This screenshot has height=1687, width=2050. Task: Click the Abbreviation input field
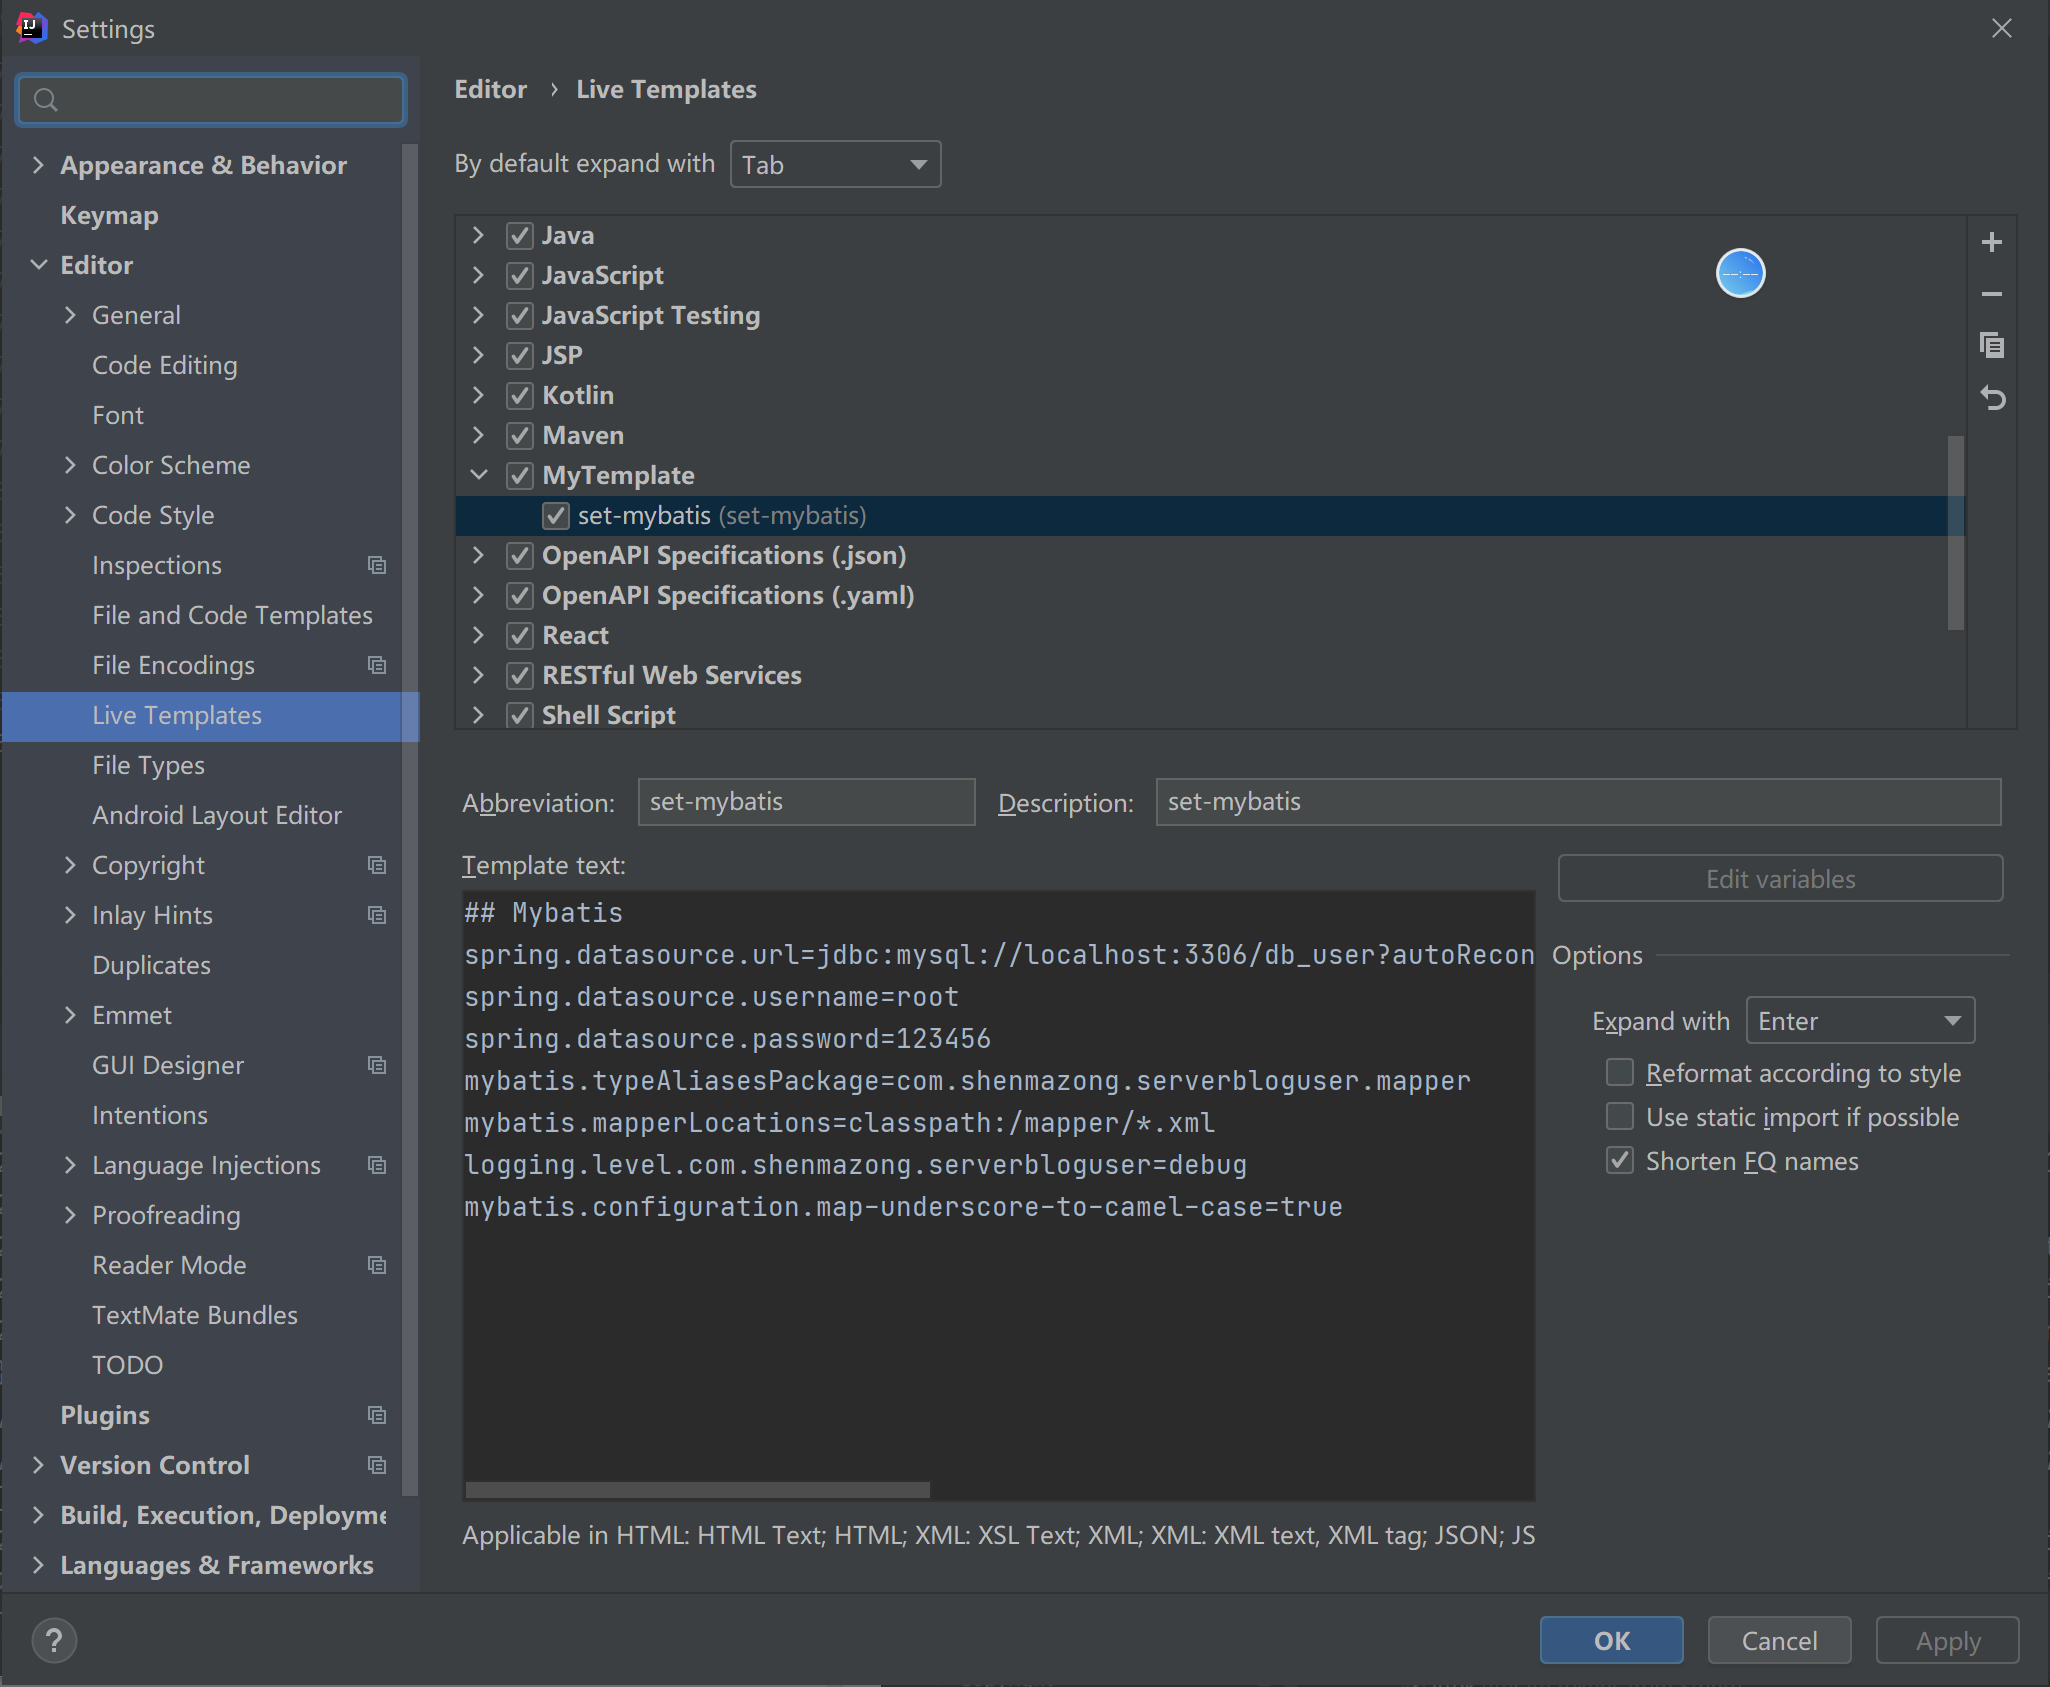point(806,802)
